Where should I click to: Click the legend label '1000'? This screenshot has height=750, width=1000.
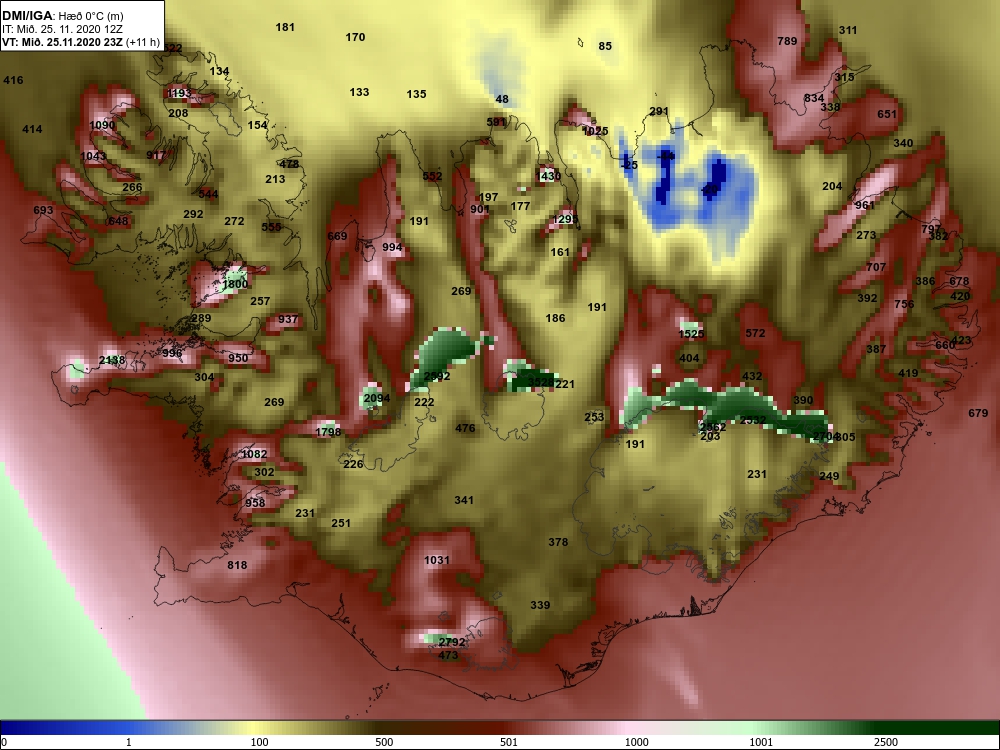click(636, 742)
